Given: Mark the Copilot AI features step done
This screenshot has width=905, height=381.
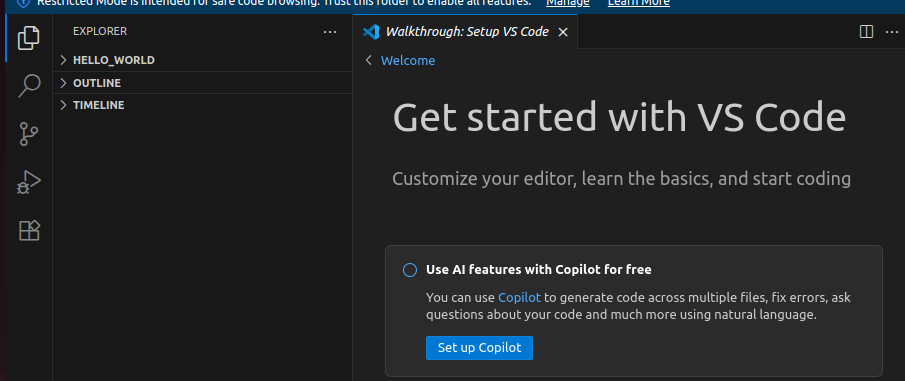Looking at the screenshot, I should pos(410,270).
